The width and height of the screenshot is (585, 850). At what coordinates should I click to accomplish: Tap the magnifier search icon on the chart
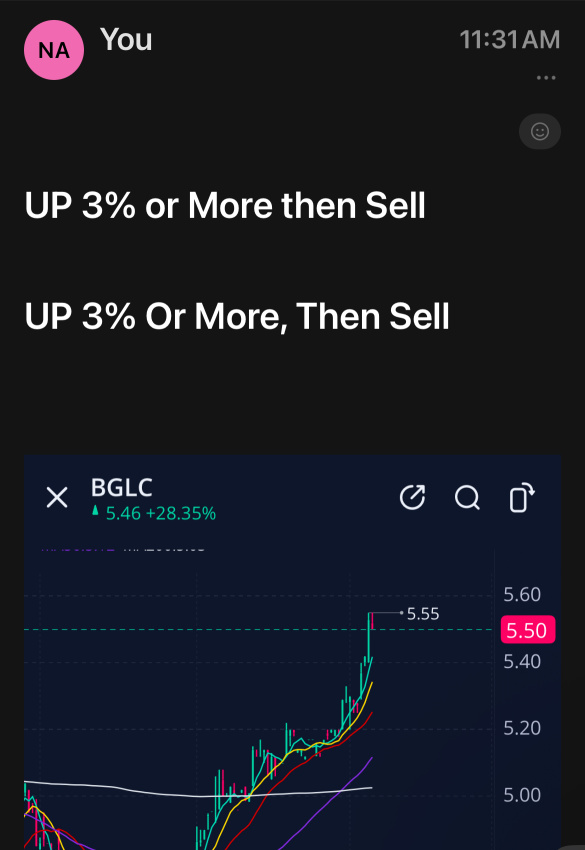point(467,498)
